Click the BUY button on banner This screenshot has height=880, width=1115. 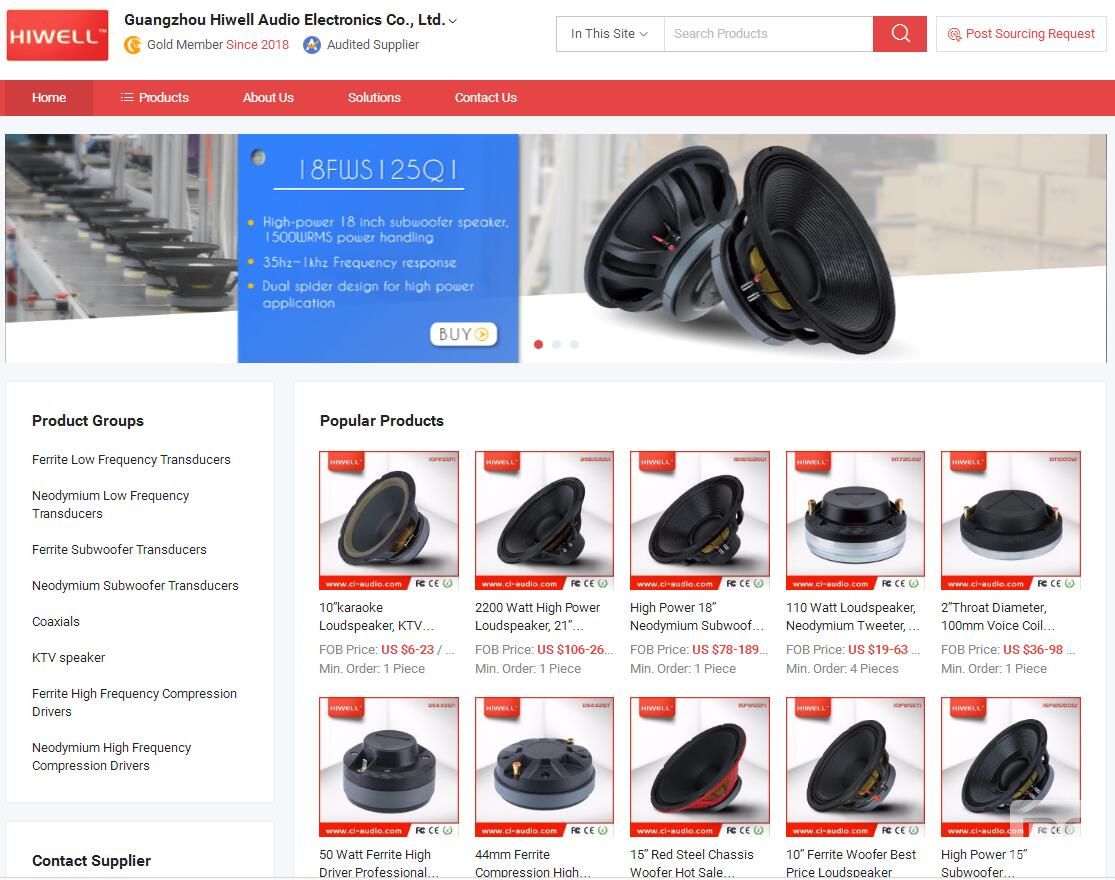pyautogui.click(x=464, y=334)
